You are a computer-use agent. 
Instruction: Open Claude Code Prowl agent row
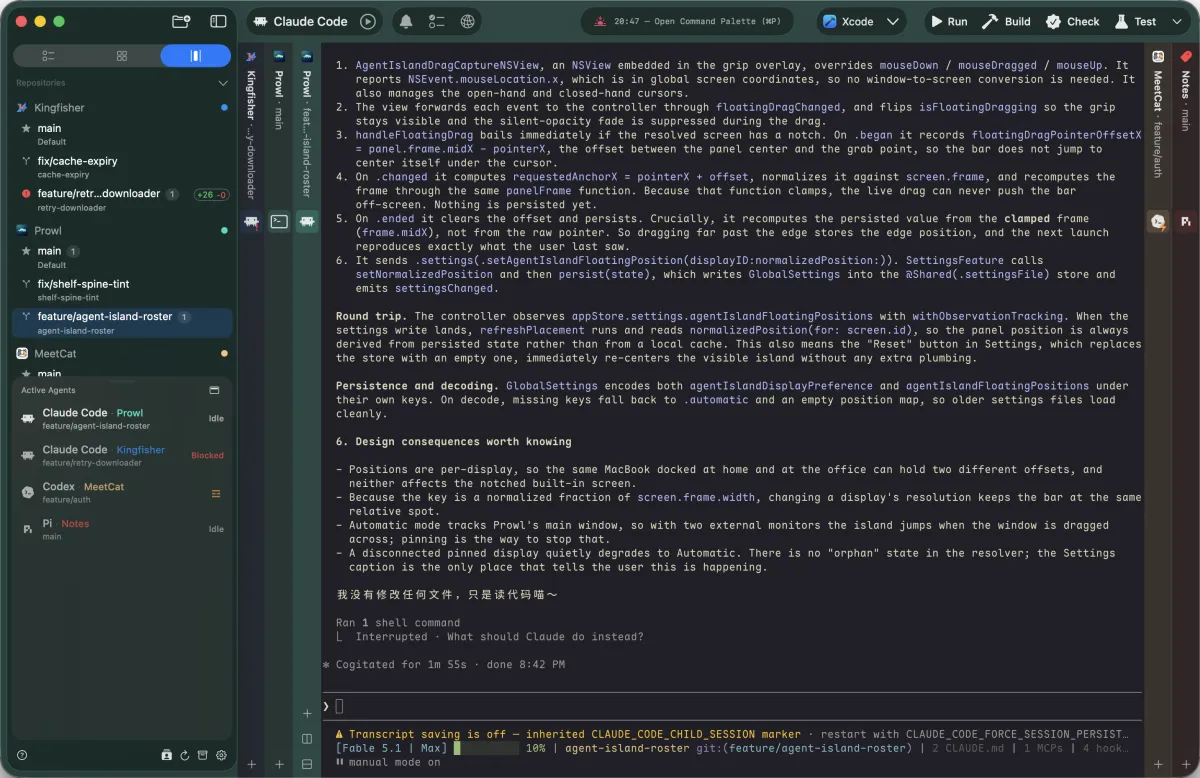pos(122,418)
